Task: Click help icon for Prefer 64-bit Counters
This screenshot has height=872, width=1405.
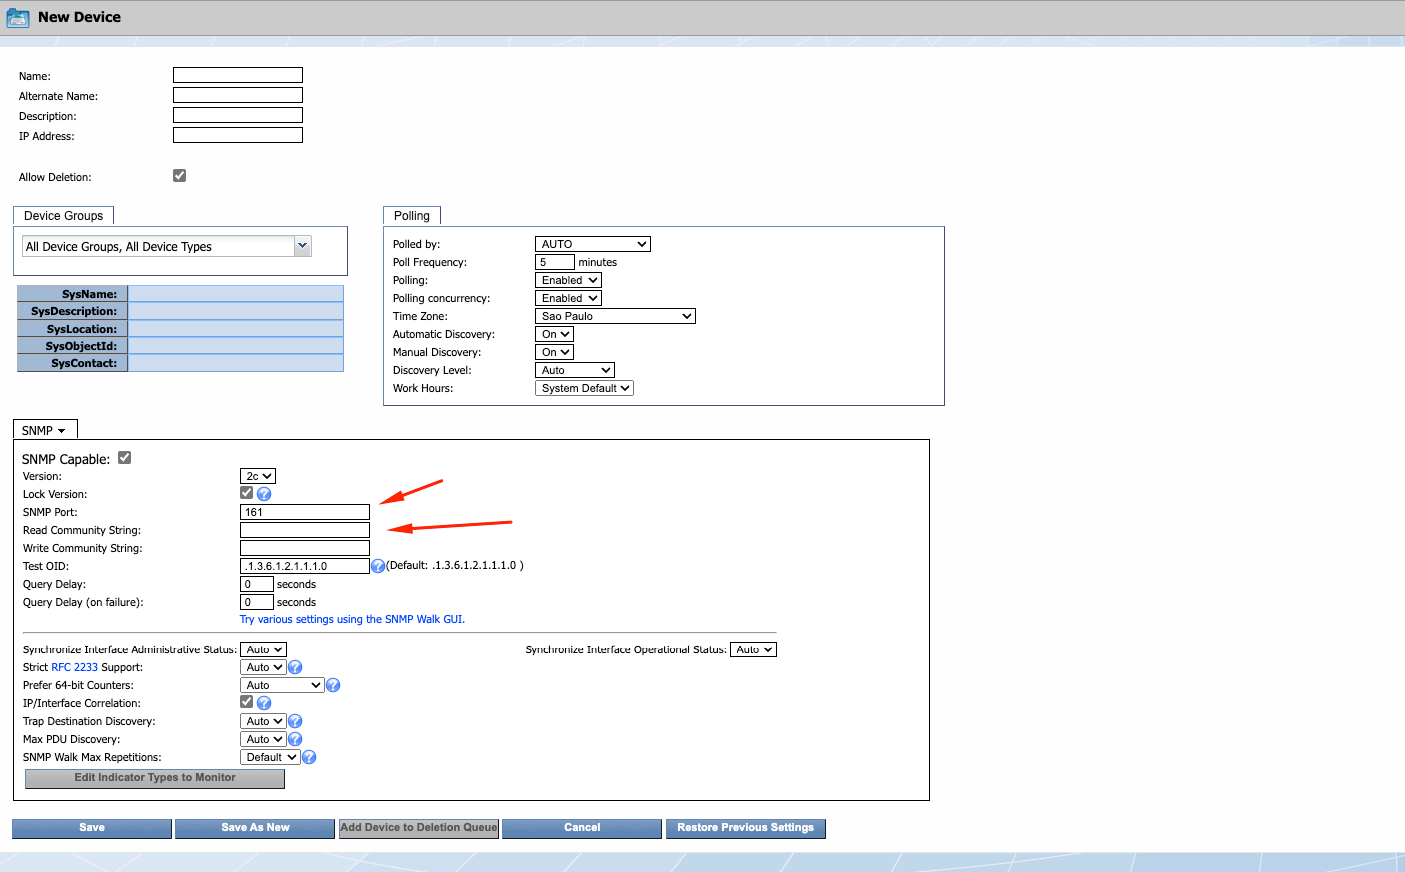Action: 333,685
